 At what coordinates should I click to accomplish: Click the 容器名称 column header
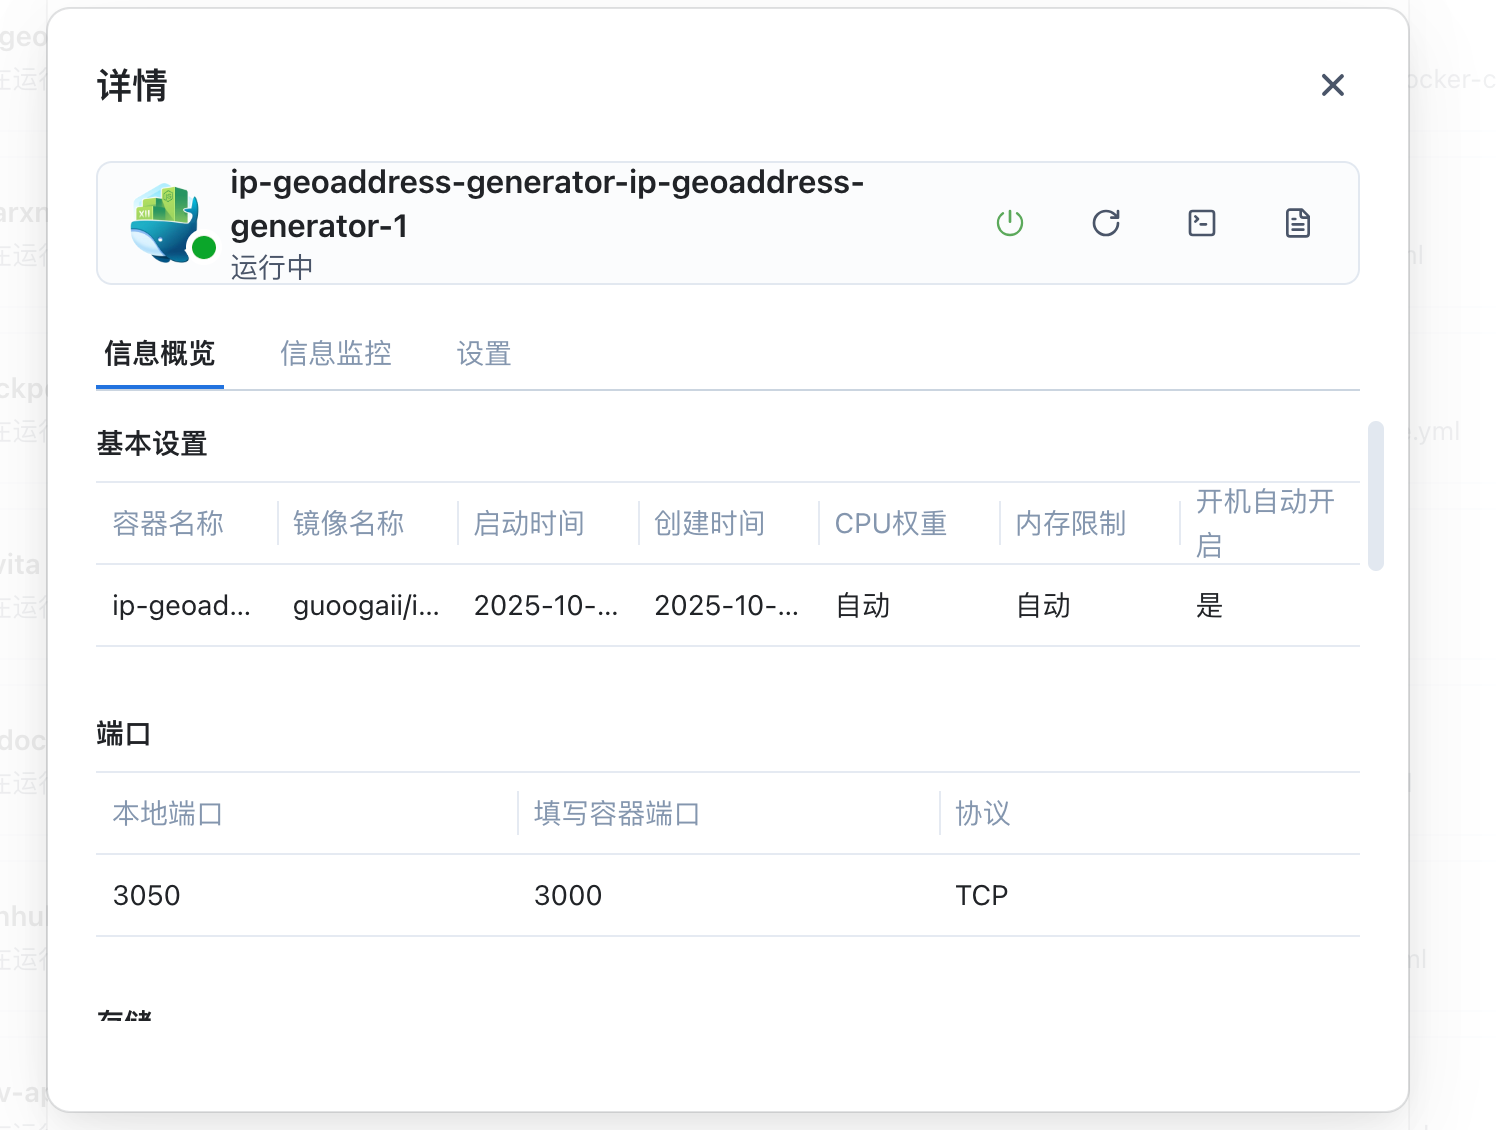pos(168,524)
